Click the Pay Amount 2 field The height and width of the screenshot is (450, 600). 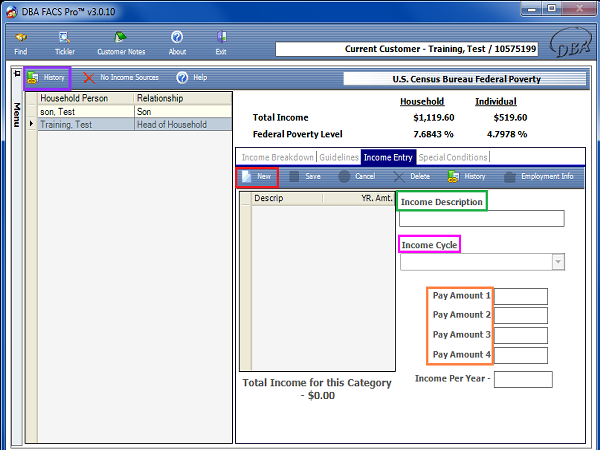521,316
